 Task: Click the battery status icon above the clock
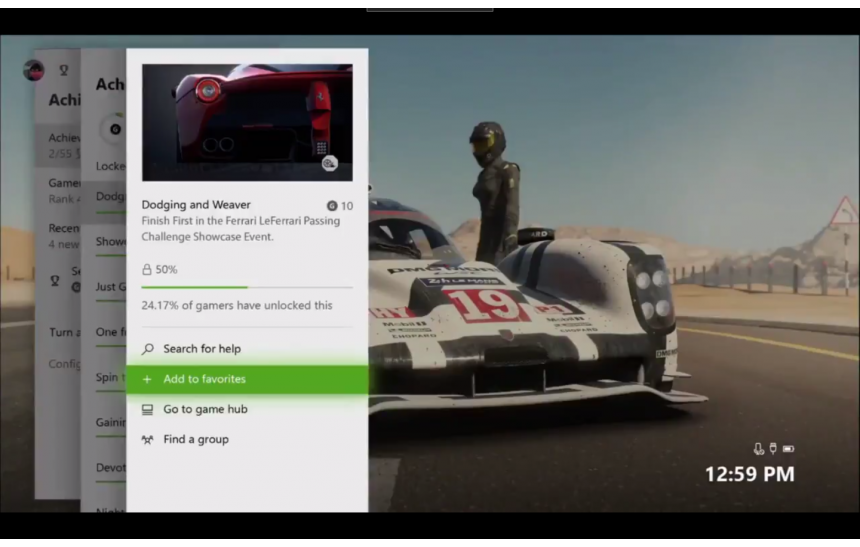(788, 449)
